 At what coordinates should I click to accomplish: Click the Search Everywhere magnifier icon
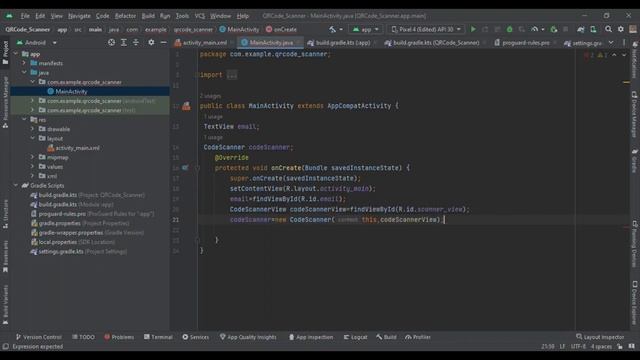click(608, 29)
